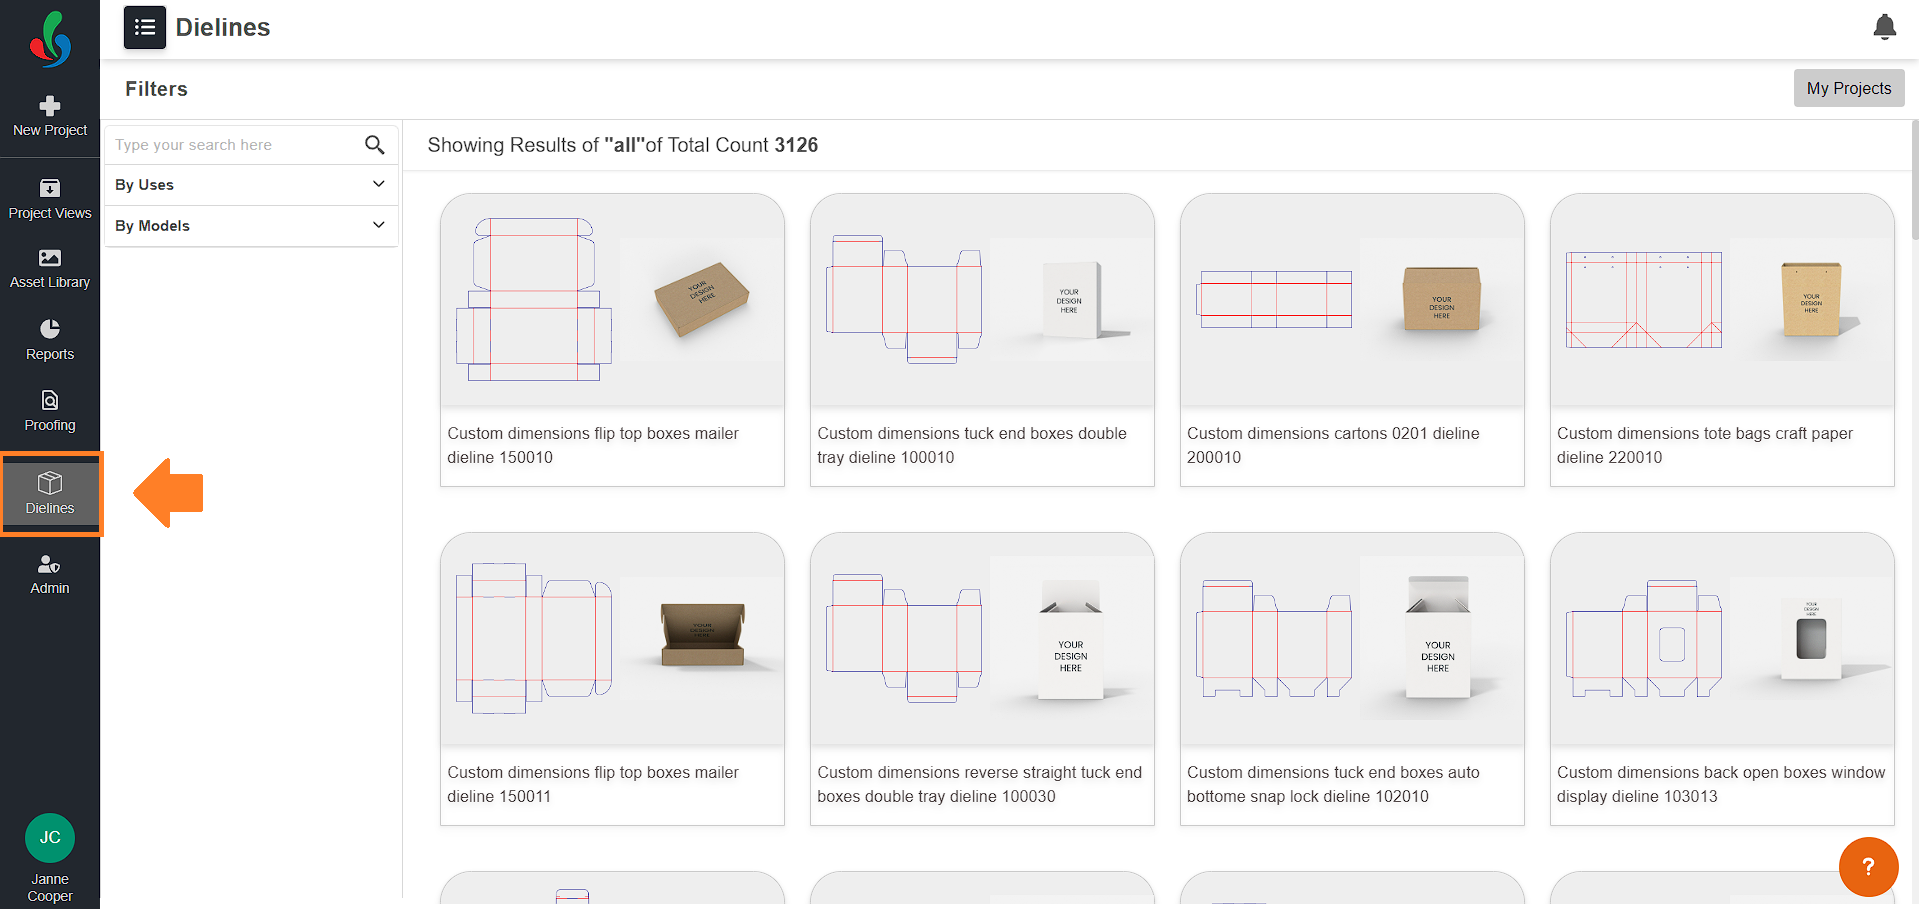The width and height of the screenshot is (1919, 909).
Task: Select Dielines in the sidebar
Action: pyautogui.click(x=50, y=494)
